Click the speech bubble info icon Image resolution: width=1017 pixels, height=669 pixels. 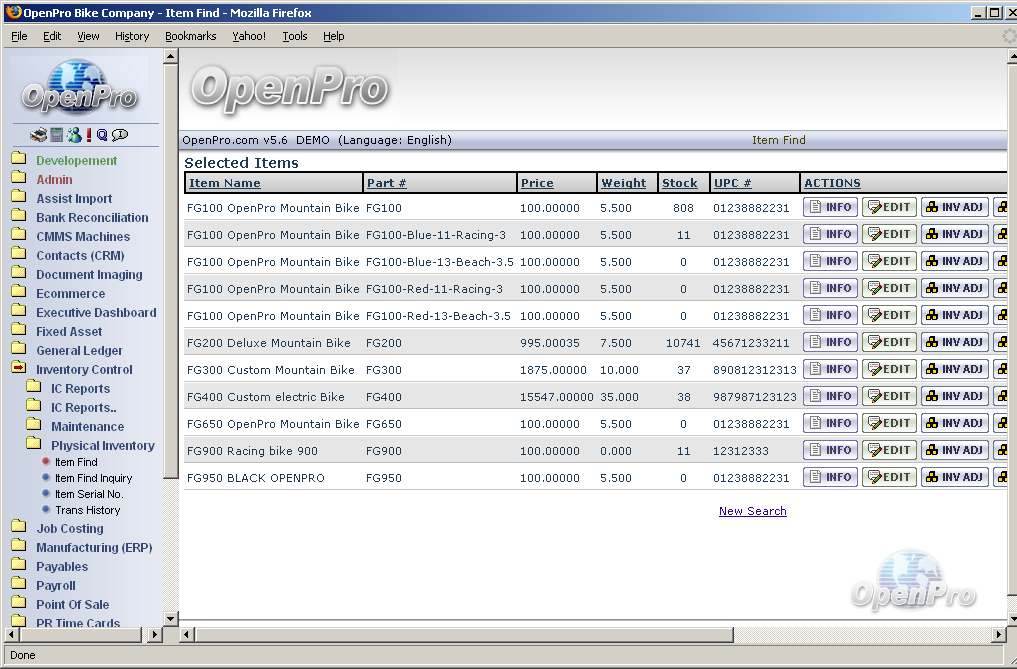[120, 135]
